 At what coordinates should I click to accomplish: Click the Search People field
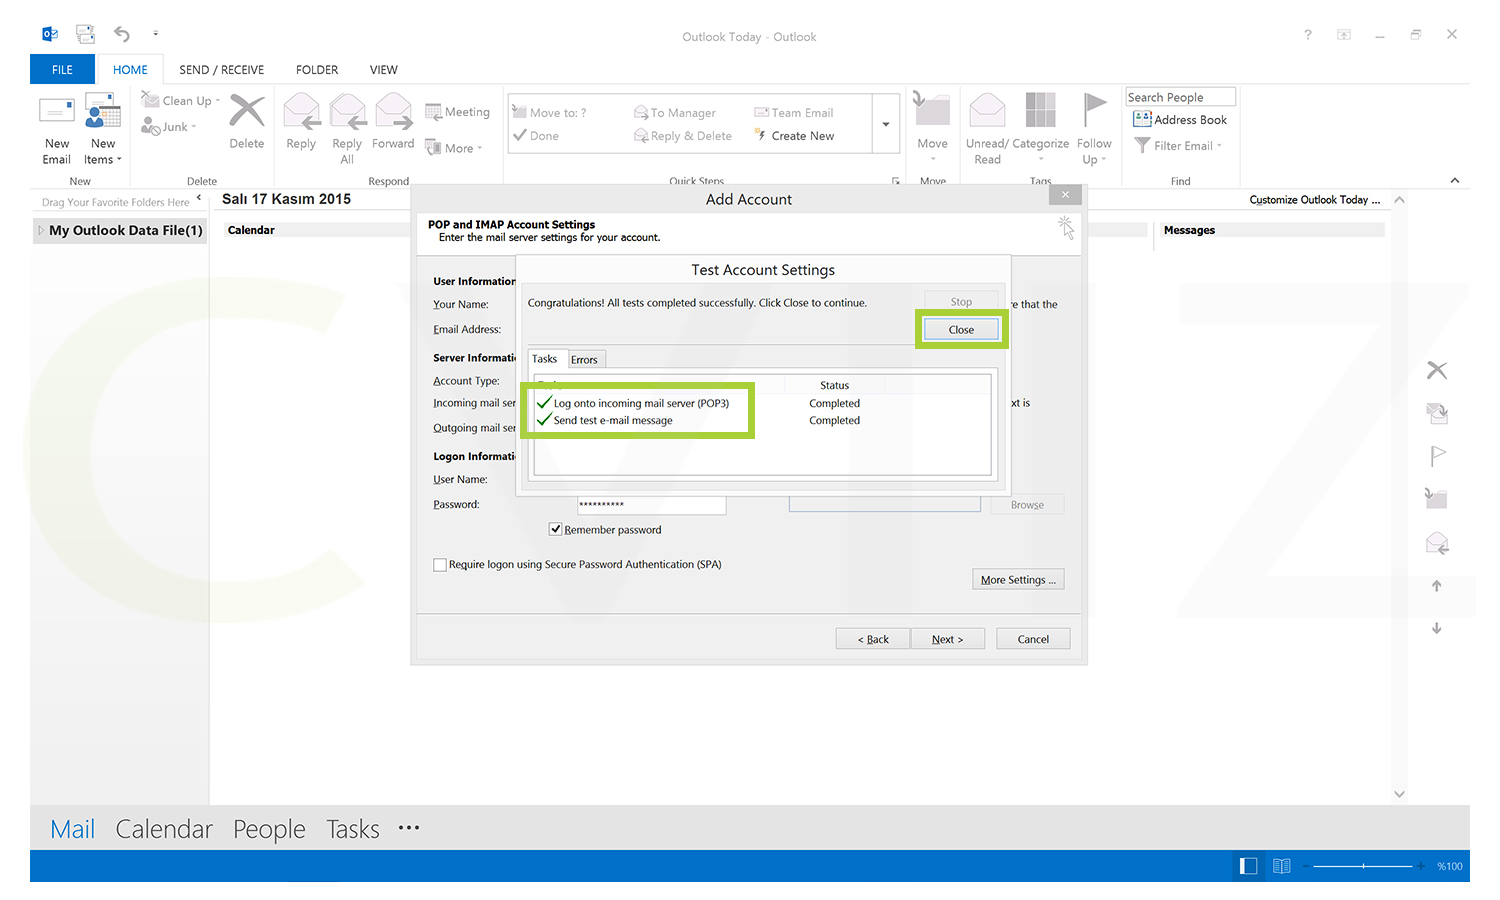tap(1181, 97)
